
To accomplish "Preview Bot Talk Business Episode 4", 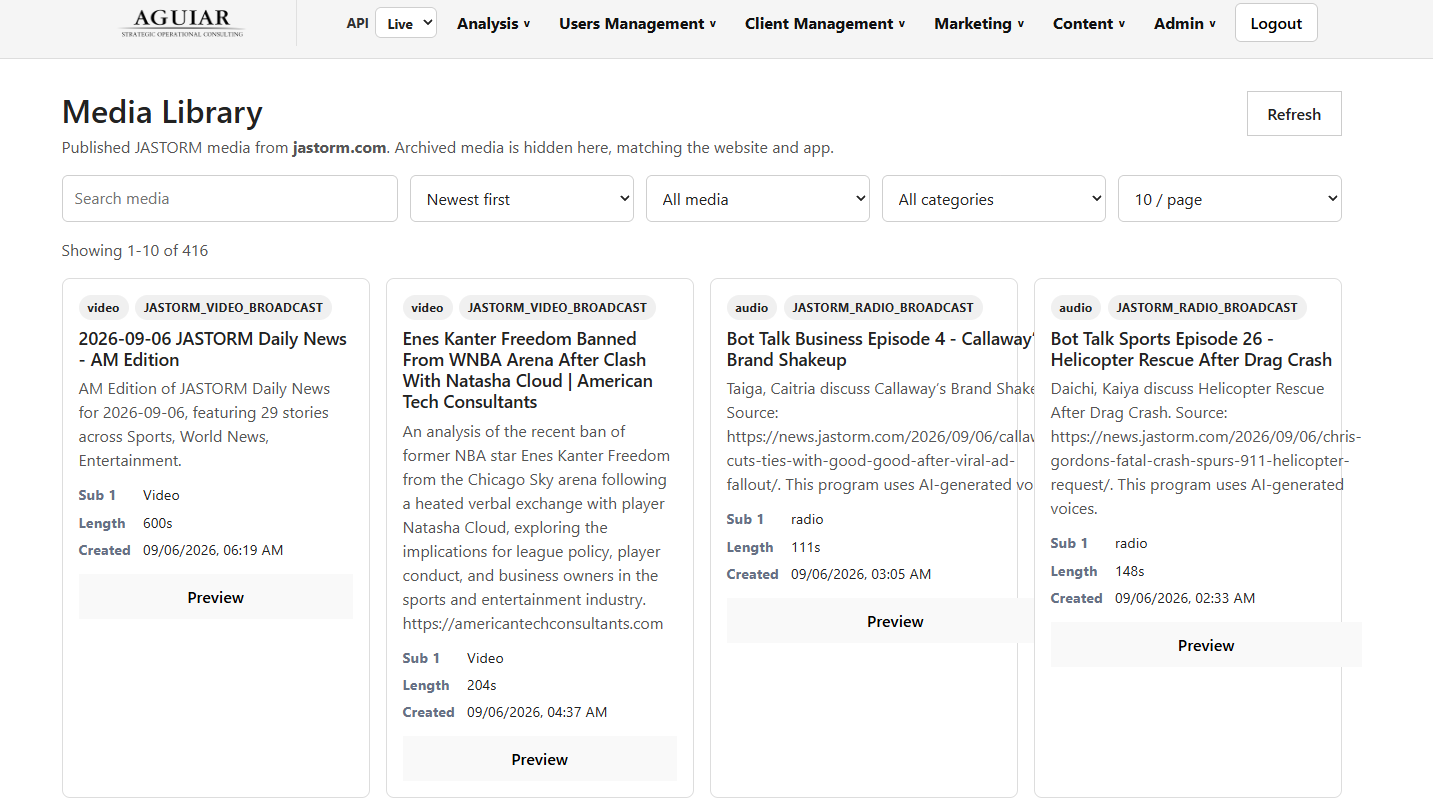I will pyautogui.click(x=880, y=621).
